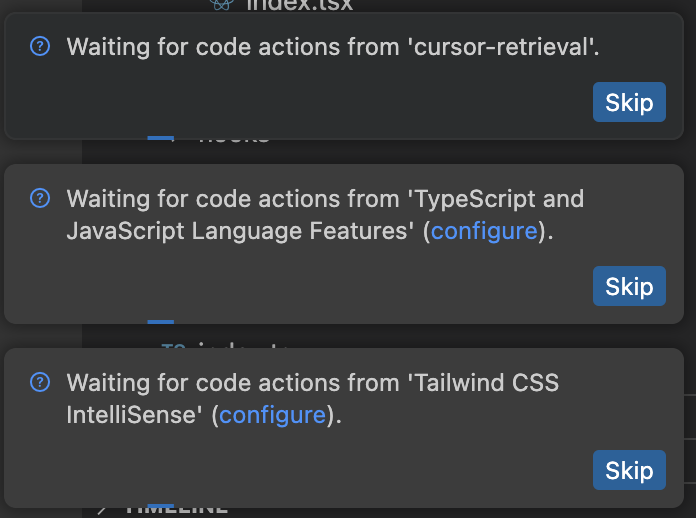696x518 pixels.
Task: Select 'Waiting for code actions from 'cursor-retrieval'' text
Action: pyautogui.click(x=333, y=47)
